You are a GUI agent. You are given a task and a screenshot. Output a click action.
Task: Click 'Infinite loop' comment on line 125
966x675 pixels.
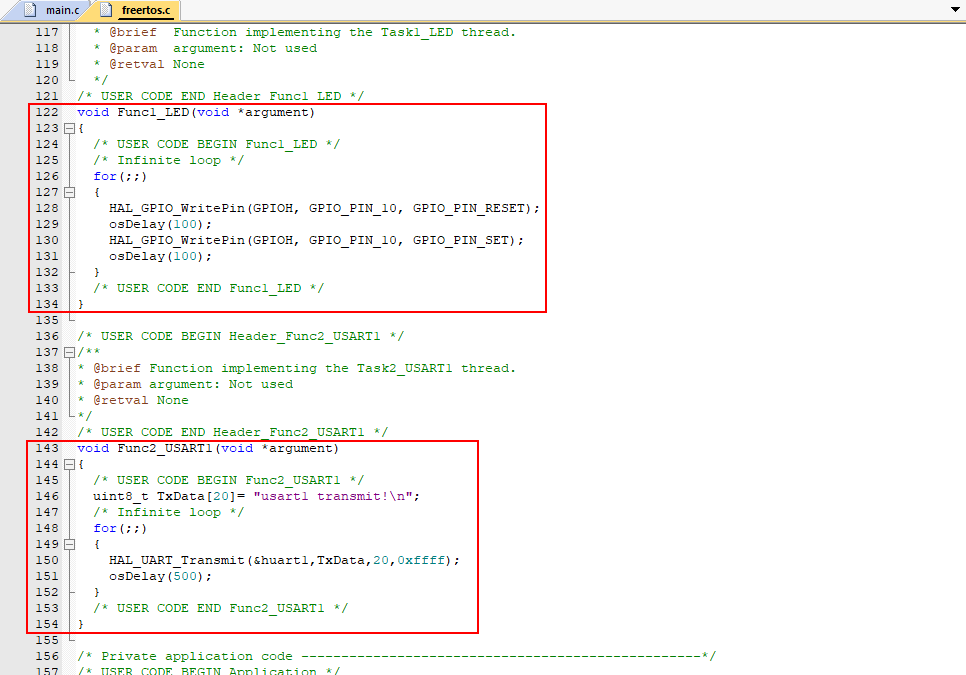click(168, 160)
